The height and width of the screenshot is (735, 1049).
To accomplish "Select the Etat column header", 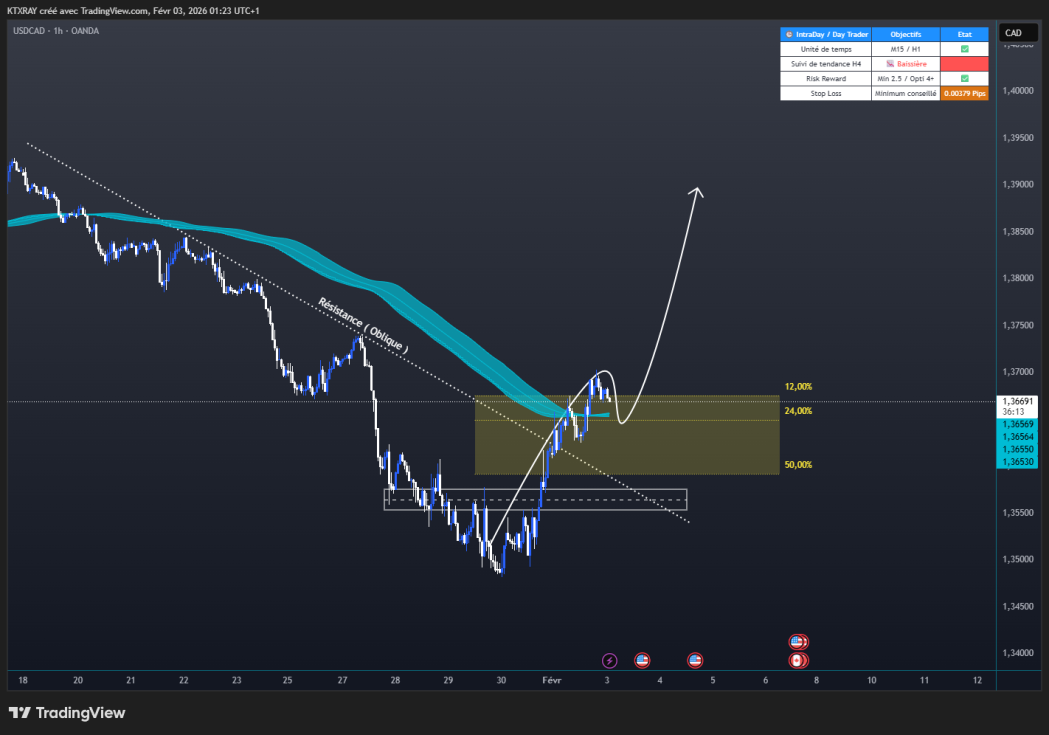I will (963, 34).
